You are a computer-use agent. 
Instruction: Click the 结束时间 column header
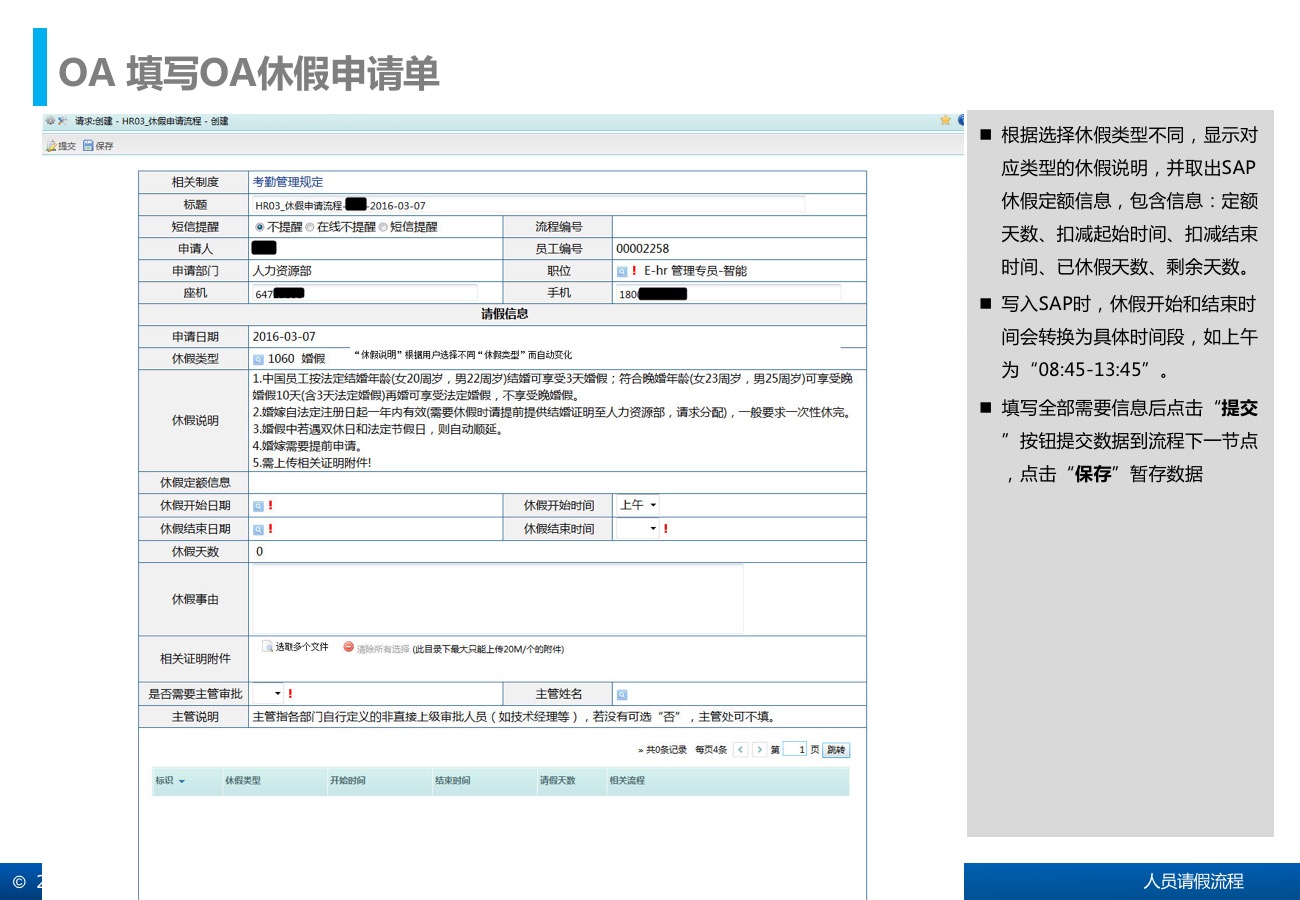[452, 781]
